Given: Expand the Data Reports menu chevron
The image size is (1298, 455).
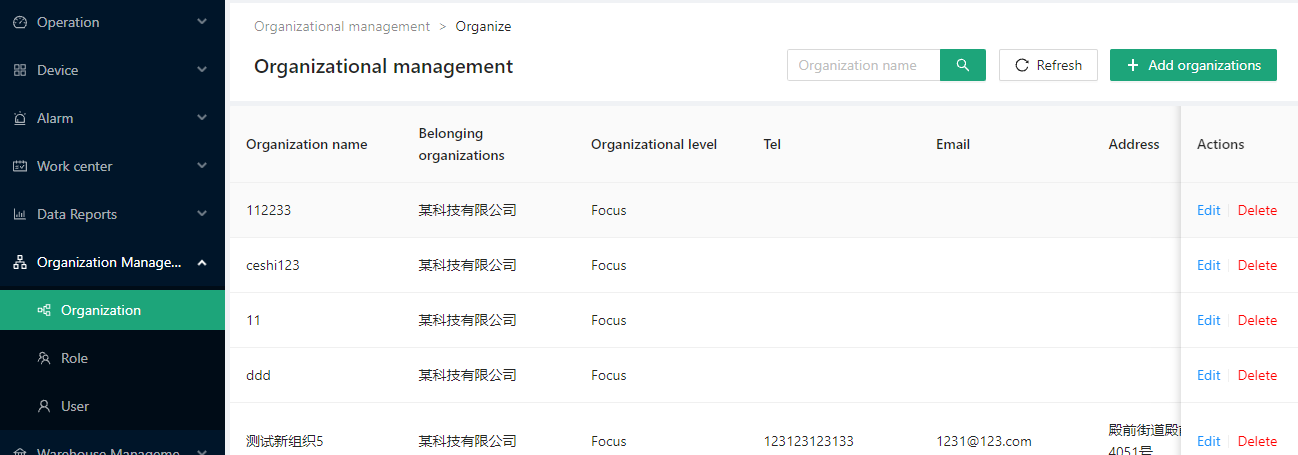Looking at the screenshot, I should (202, 214).
